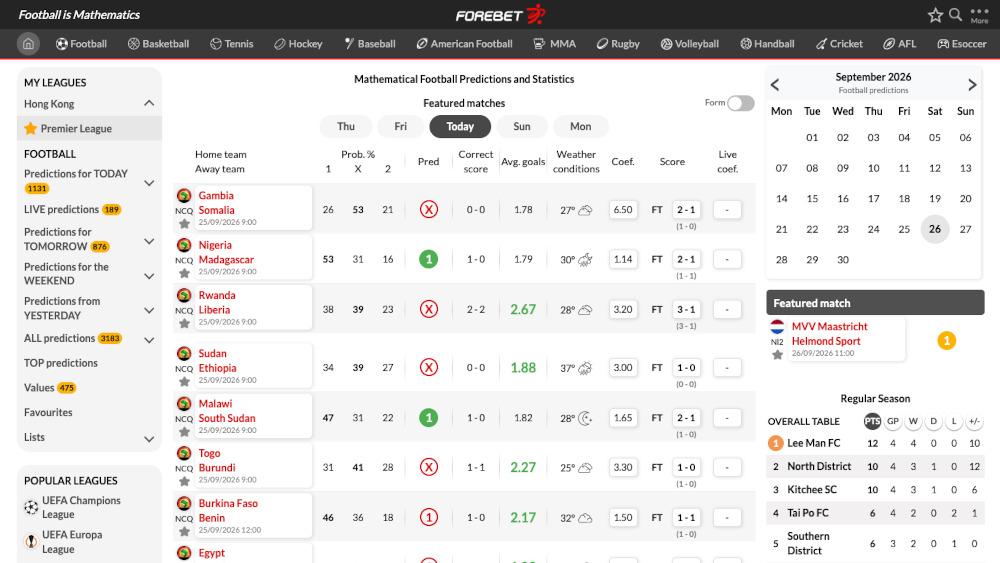Click the live coef box in Rwanda row
The image size is (1000, 563).
[726, 309]
